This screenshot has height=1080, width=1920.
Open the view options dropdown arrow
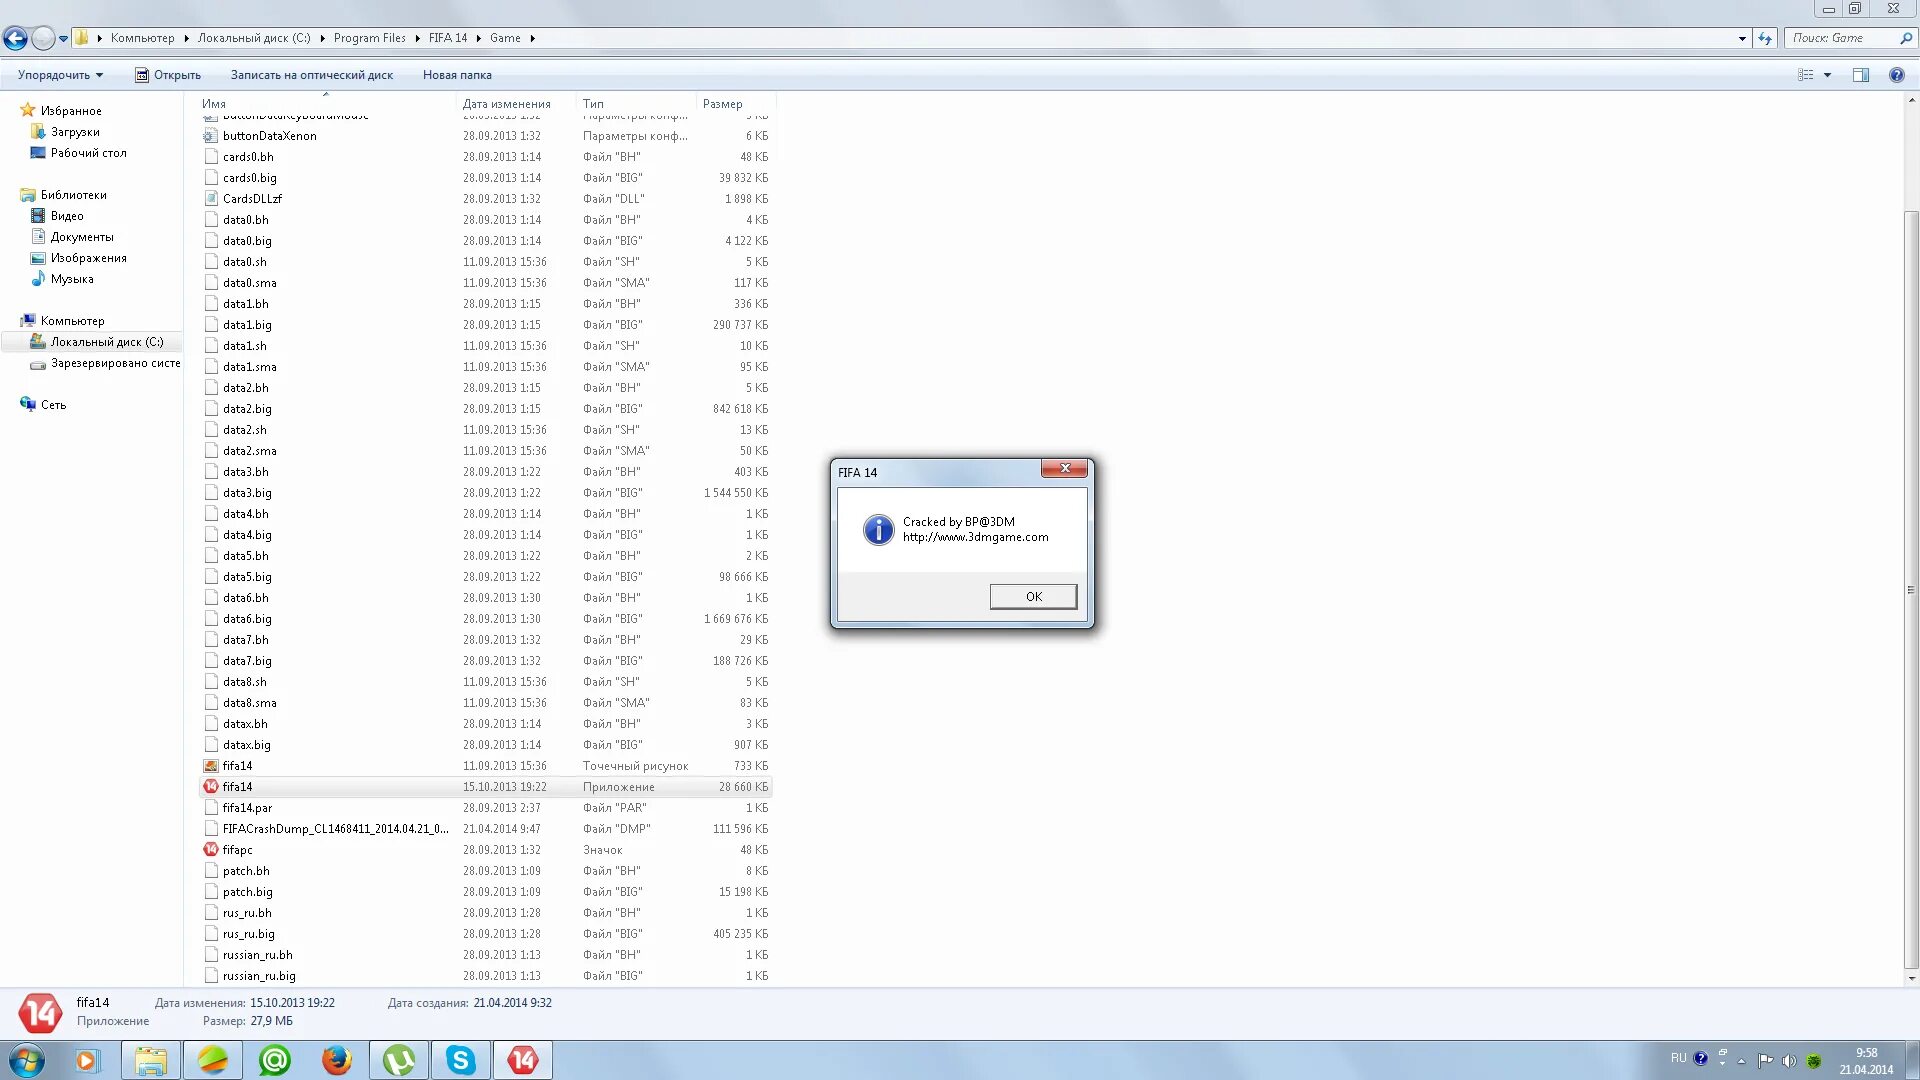(x=1827, y=75)
